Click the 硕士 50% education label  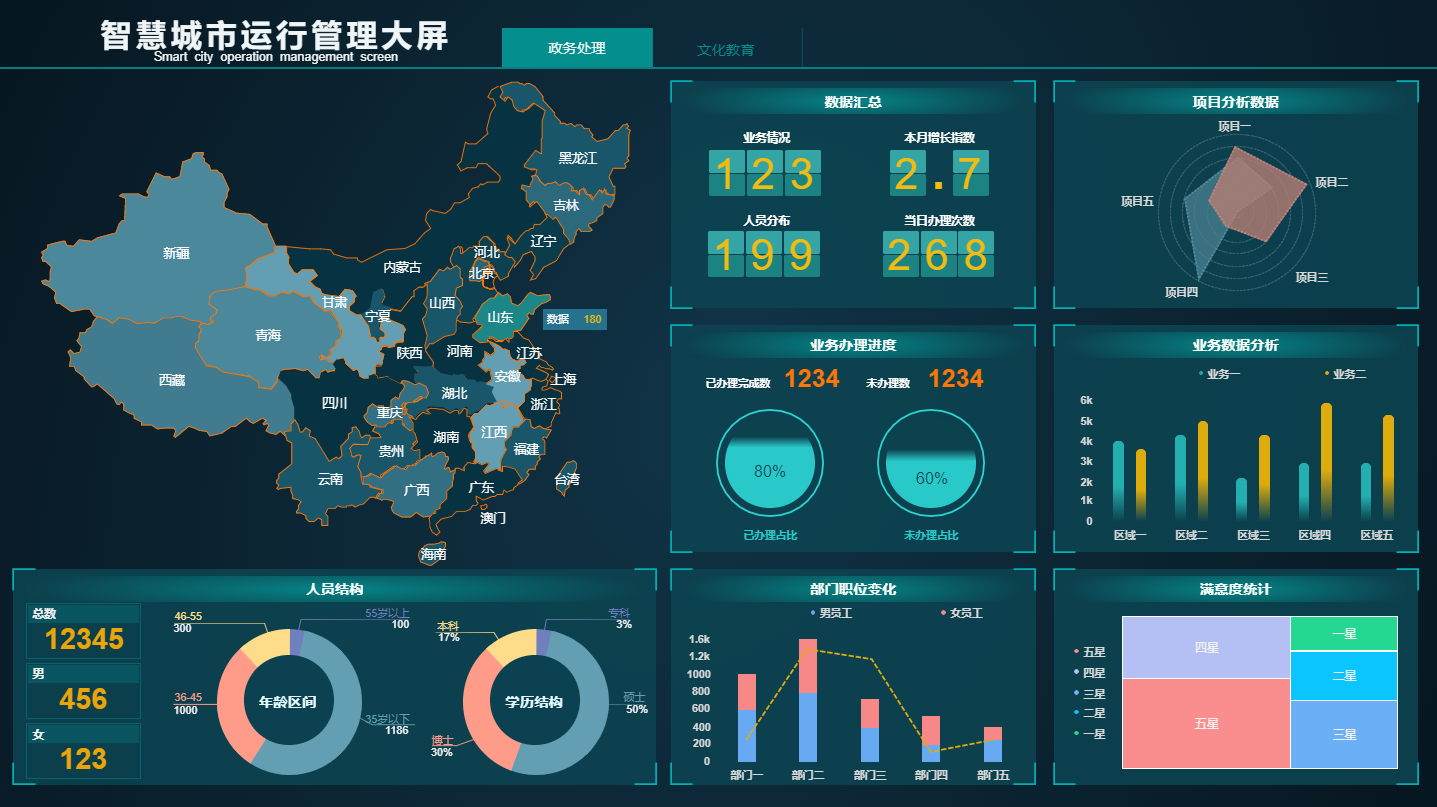[x=636, y=703]
